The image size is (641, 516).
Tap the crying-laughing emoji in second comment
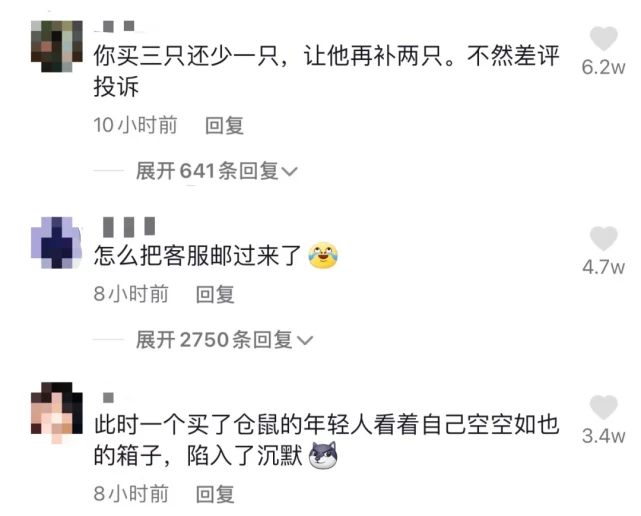[323, 256]
